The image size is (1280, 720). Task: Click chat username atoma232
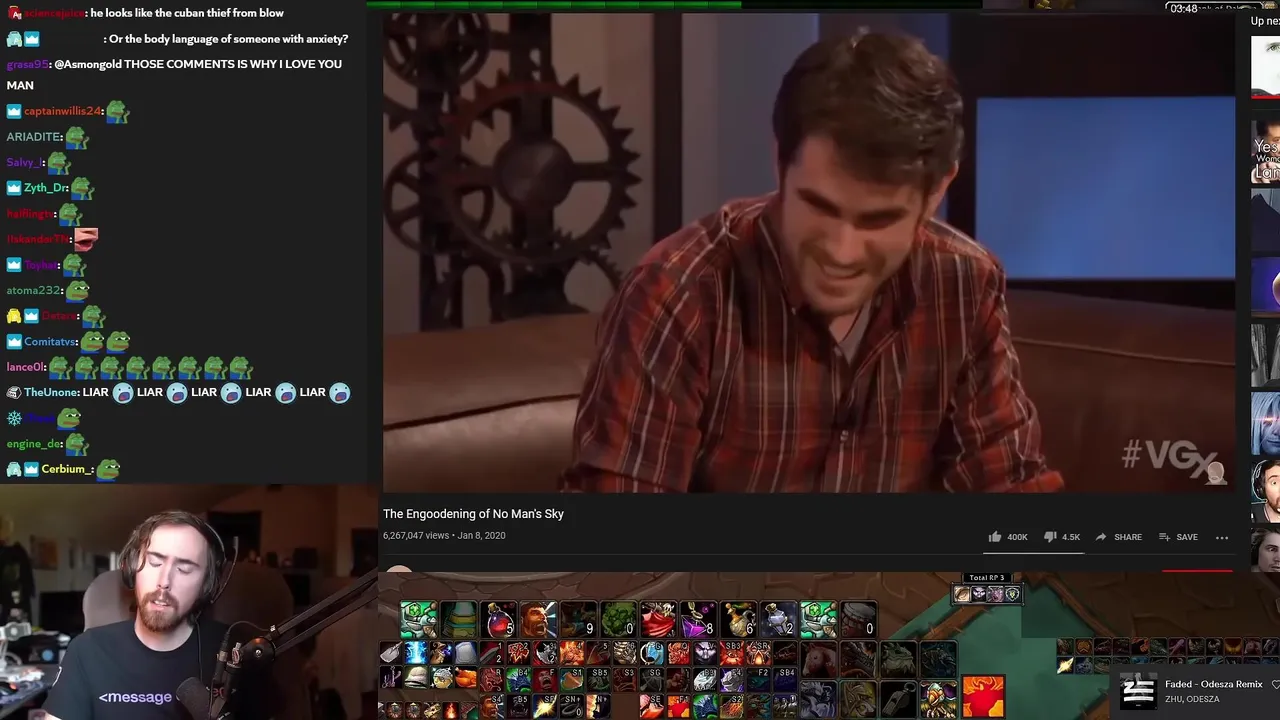tap(33, 290)
